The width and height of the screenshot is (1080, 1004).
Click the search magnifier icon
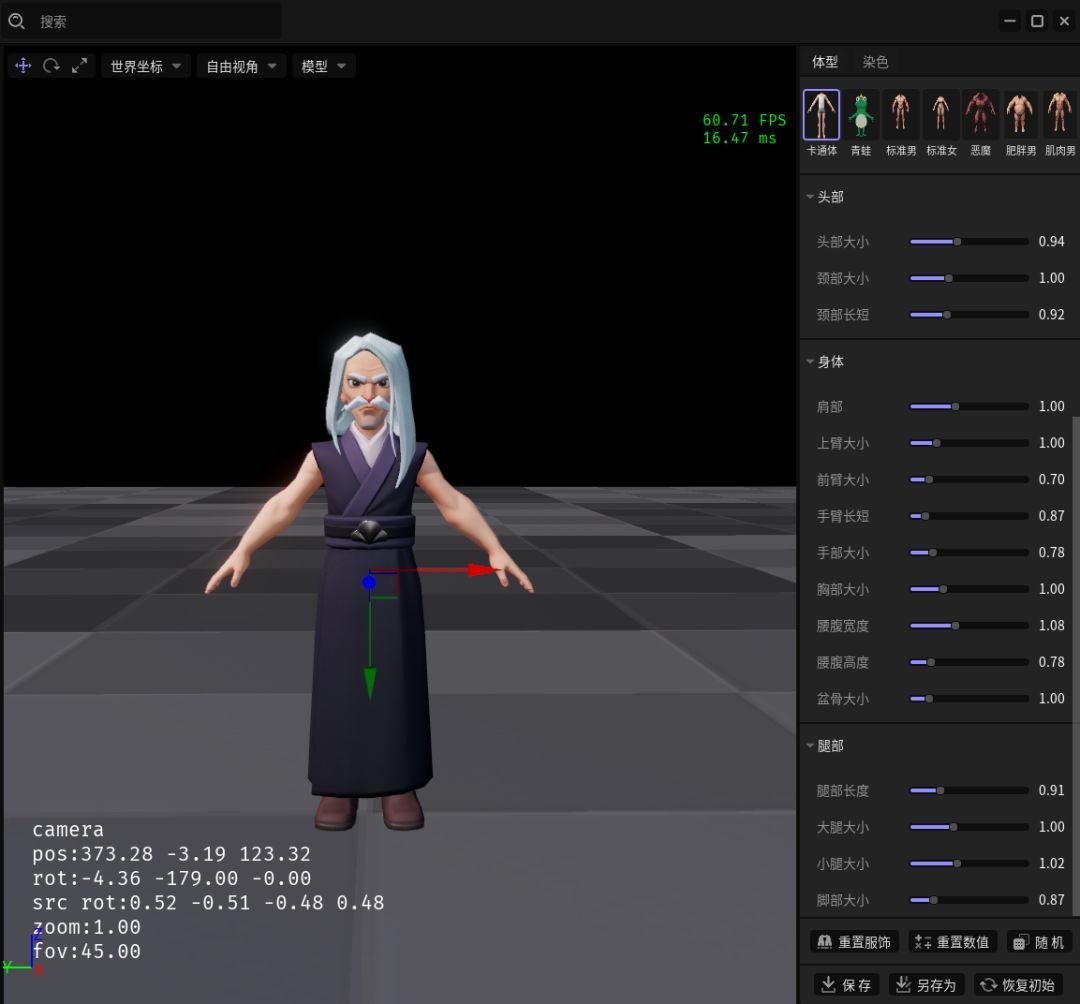(x=17, y=21)
